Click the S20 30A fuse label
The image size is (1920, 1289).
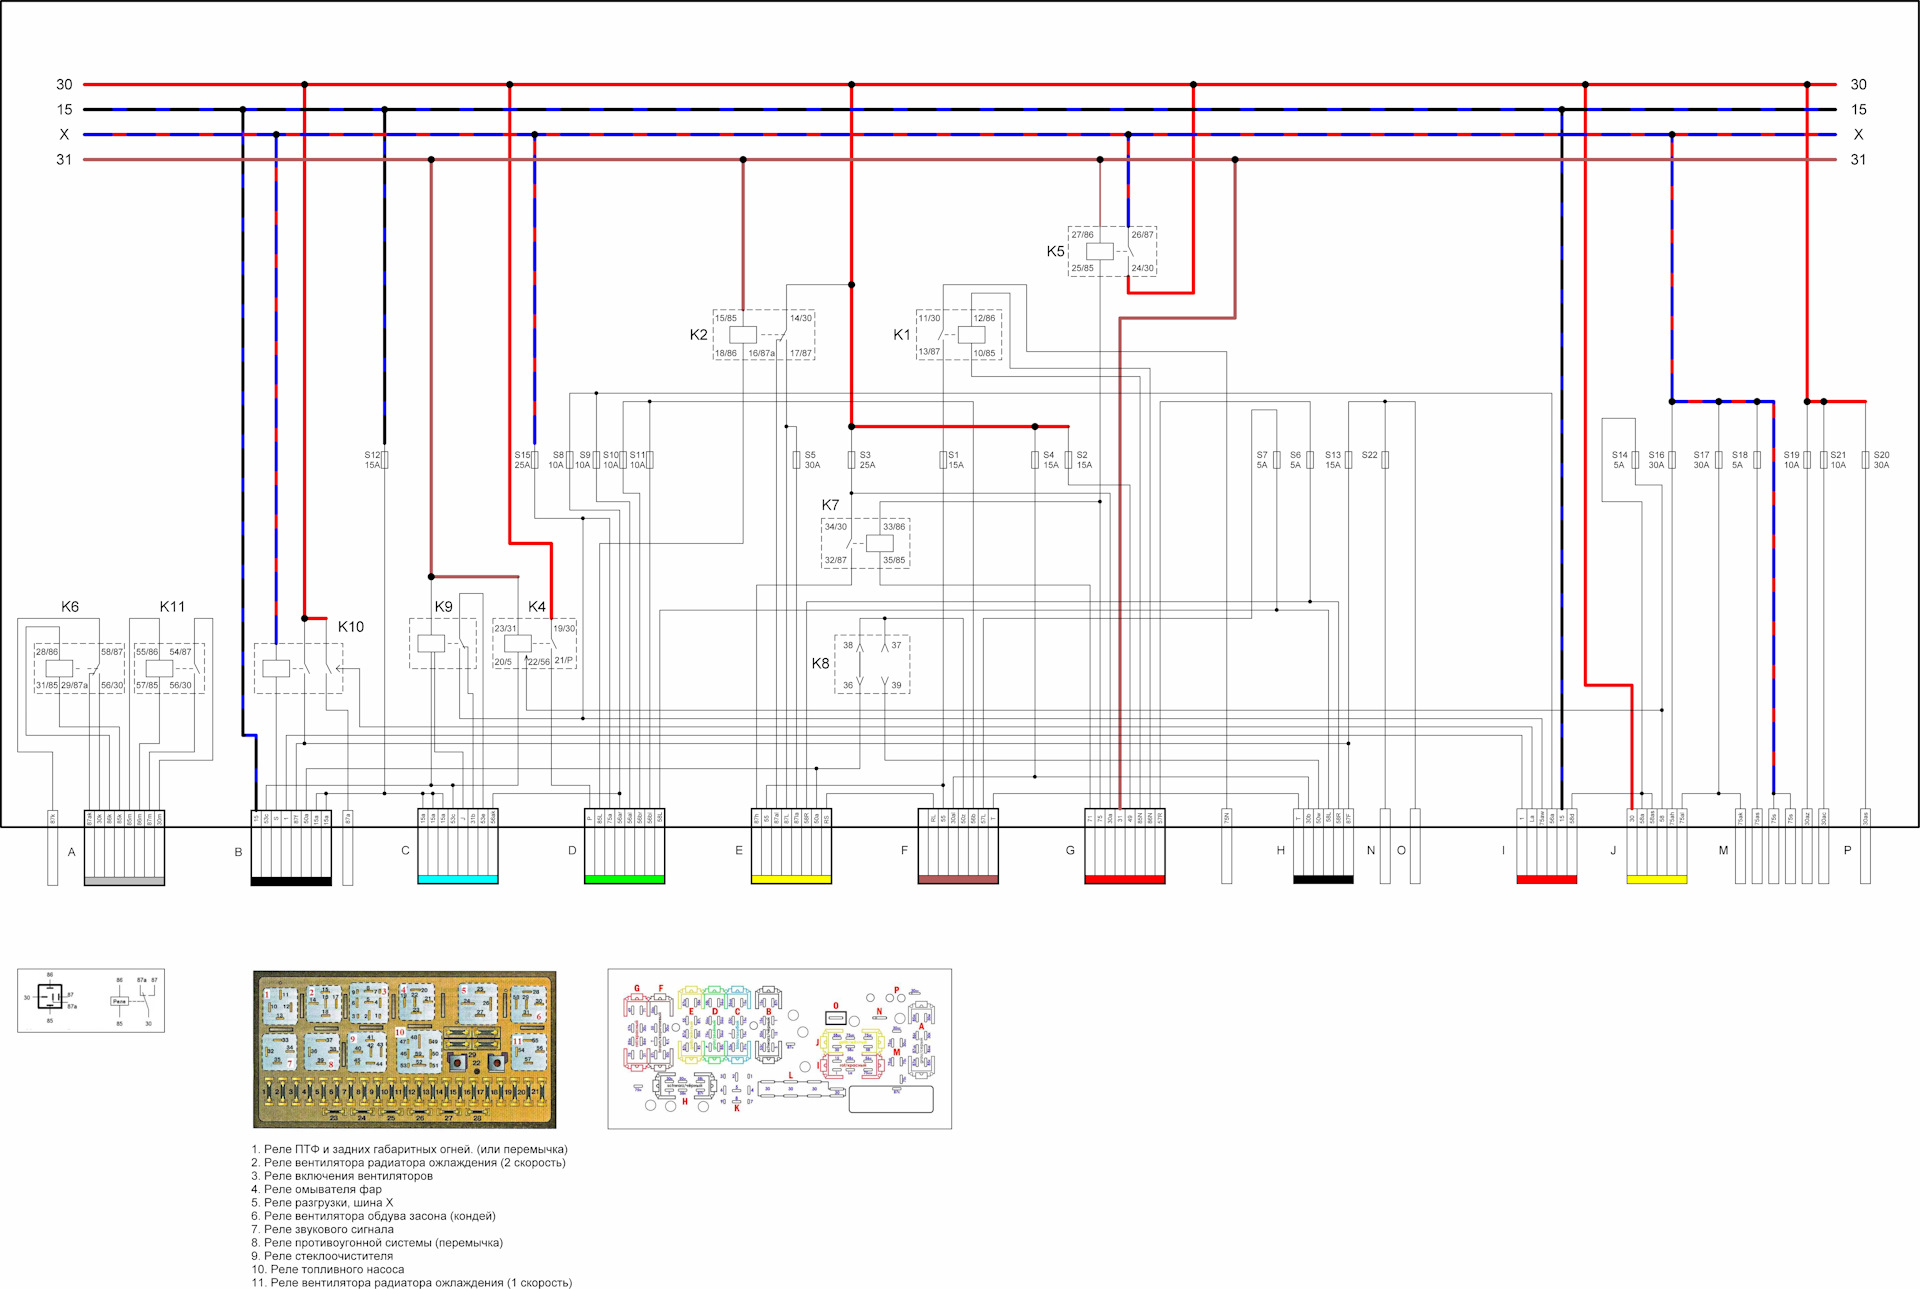click(x=1881, y=460)
